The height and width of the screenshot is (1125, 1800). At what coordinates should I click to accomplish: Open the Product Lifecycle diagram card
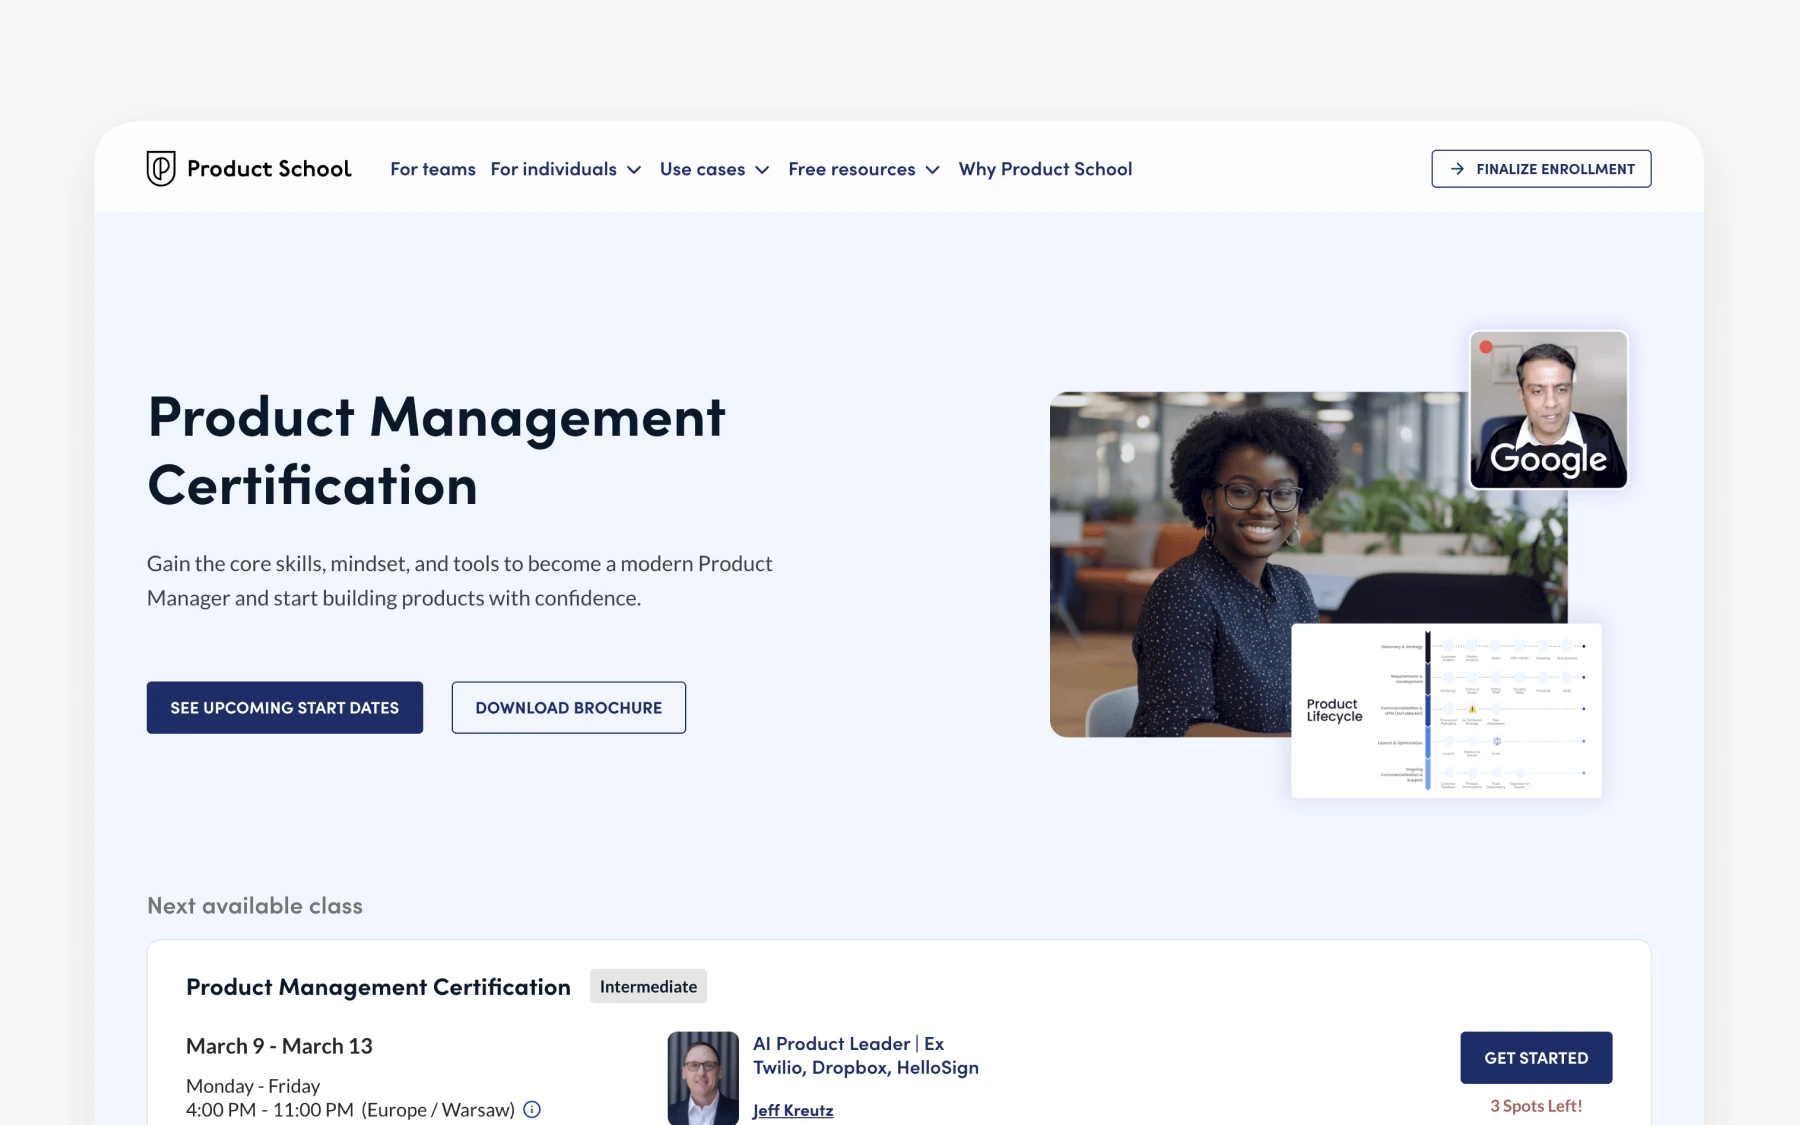(1446, 711)
